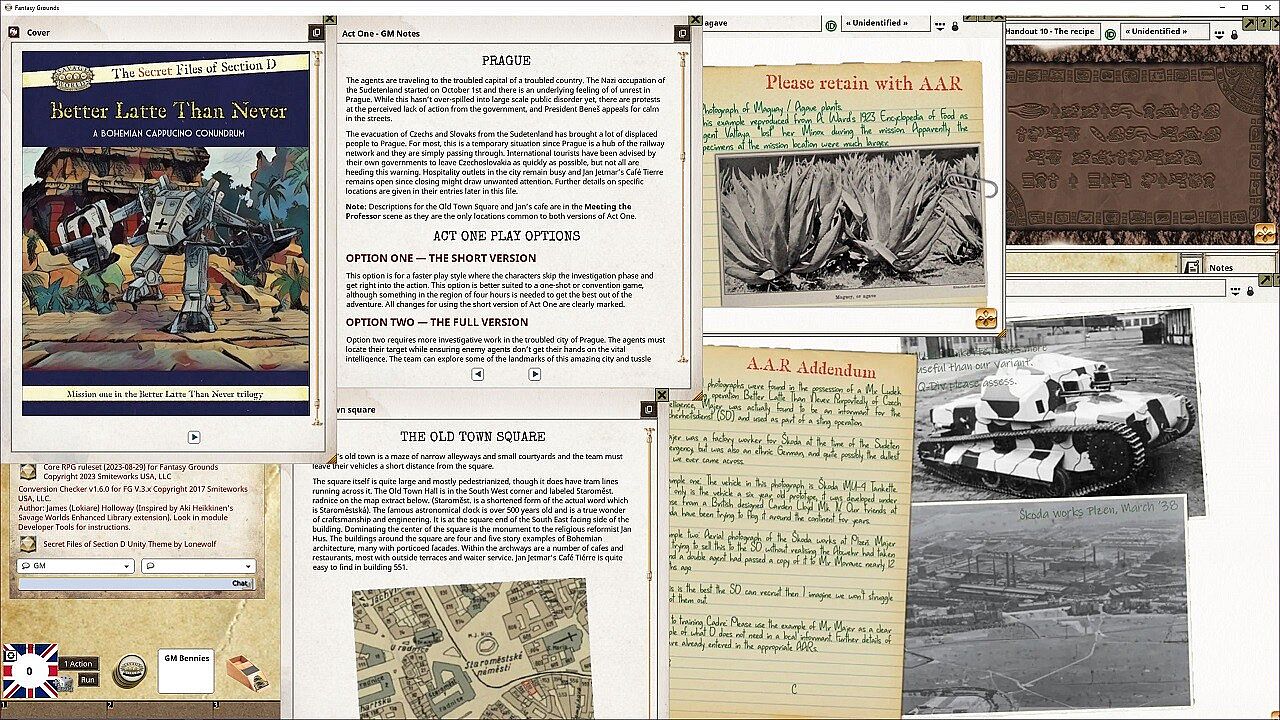1280x720 pixels.
Task: Click the 'A.A.R Addendum' title
Action: click(811, 369)
